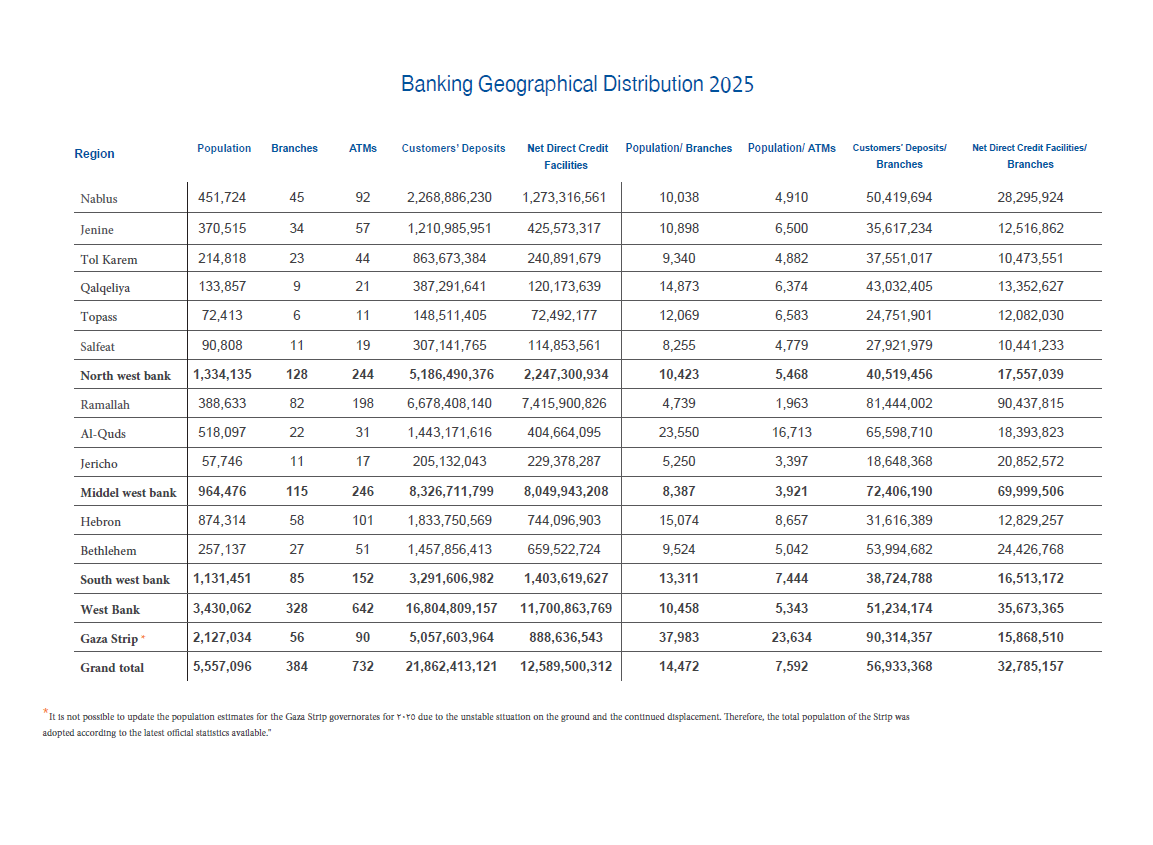Select the 'West Bank' total label
Image resolution: width=1153 pixels, height=845 pixels.
[110, 610]
